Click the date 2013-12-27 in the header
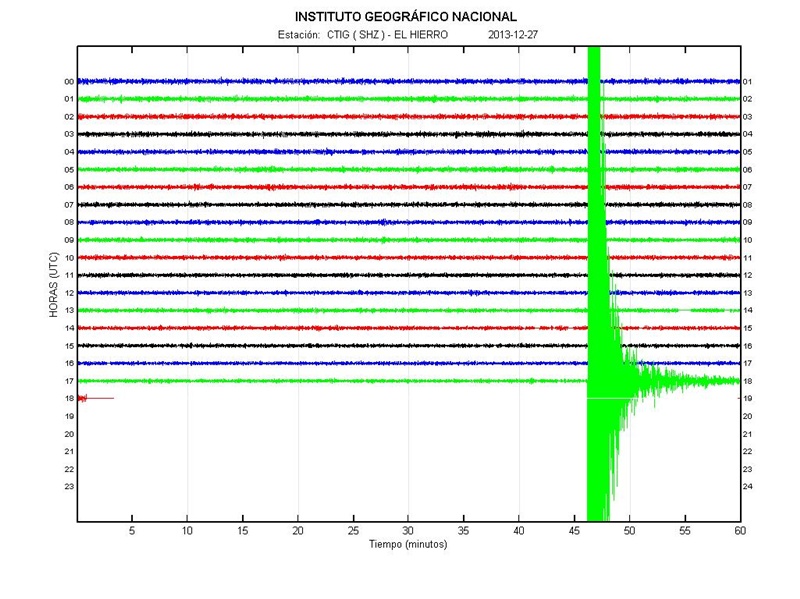 click(513, 35)
